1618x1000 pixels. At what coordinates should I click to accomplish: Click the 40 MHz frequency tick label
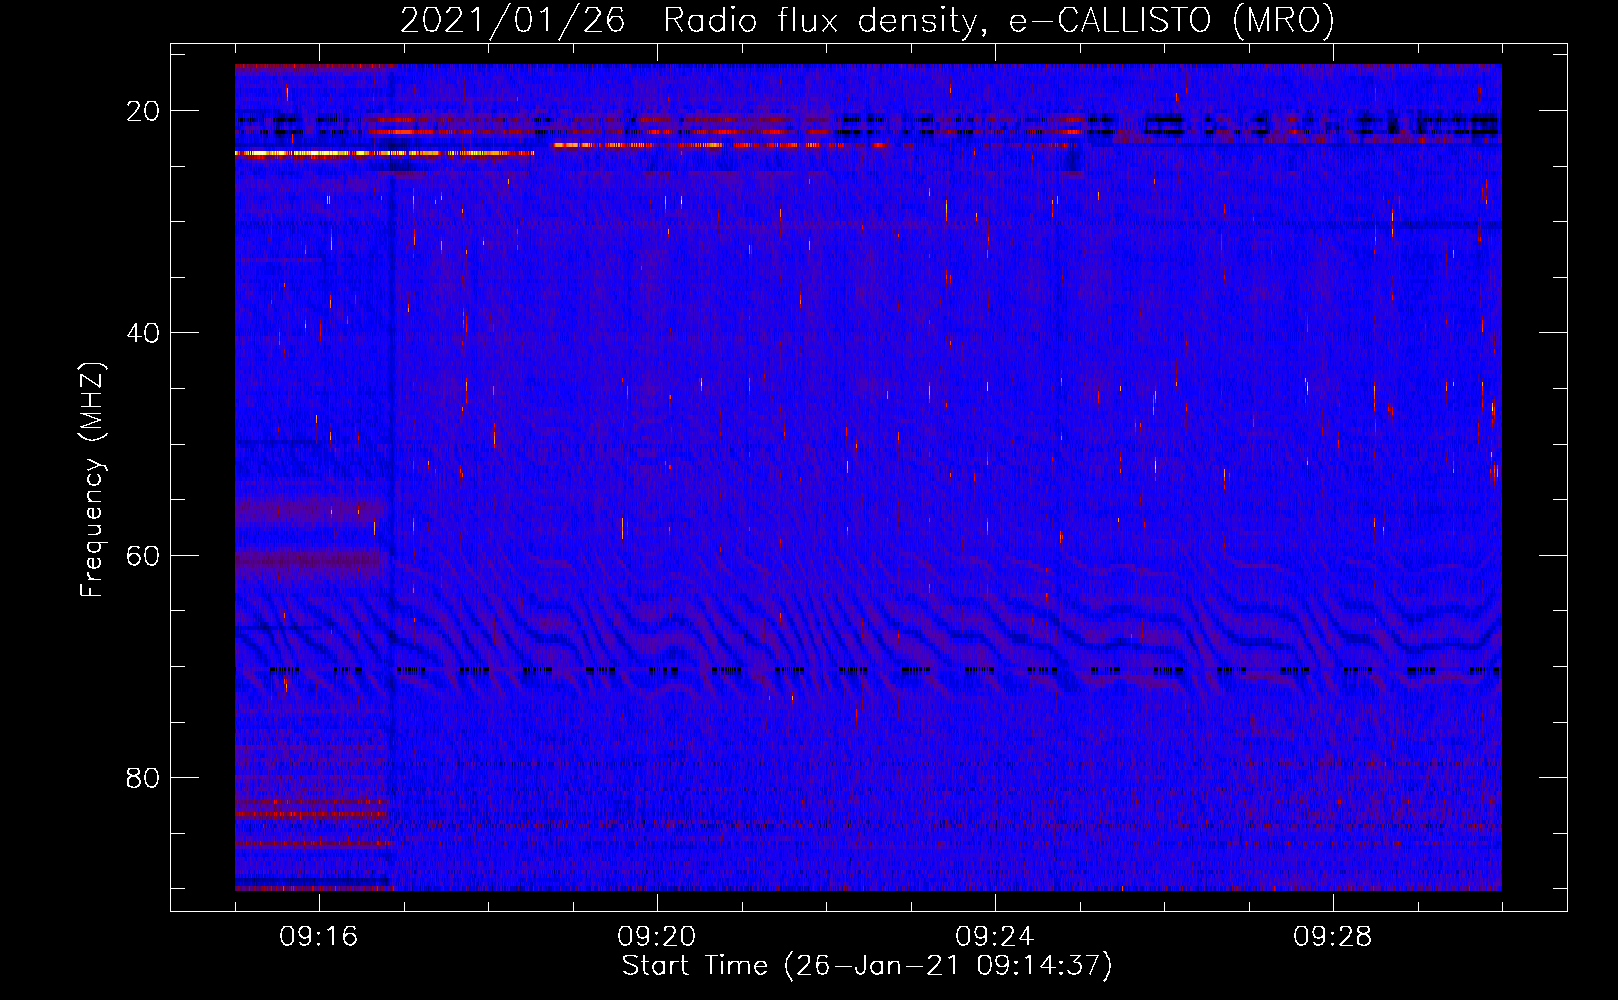(x=143, y=333)
